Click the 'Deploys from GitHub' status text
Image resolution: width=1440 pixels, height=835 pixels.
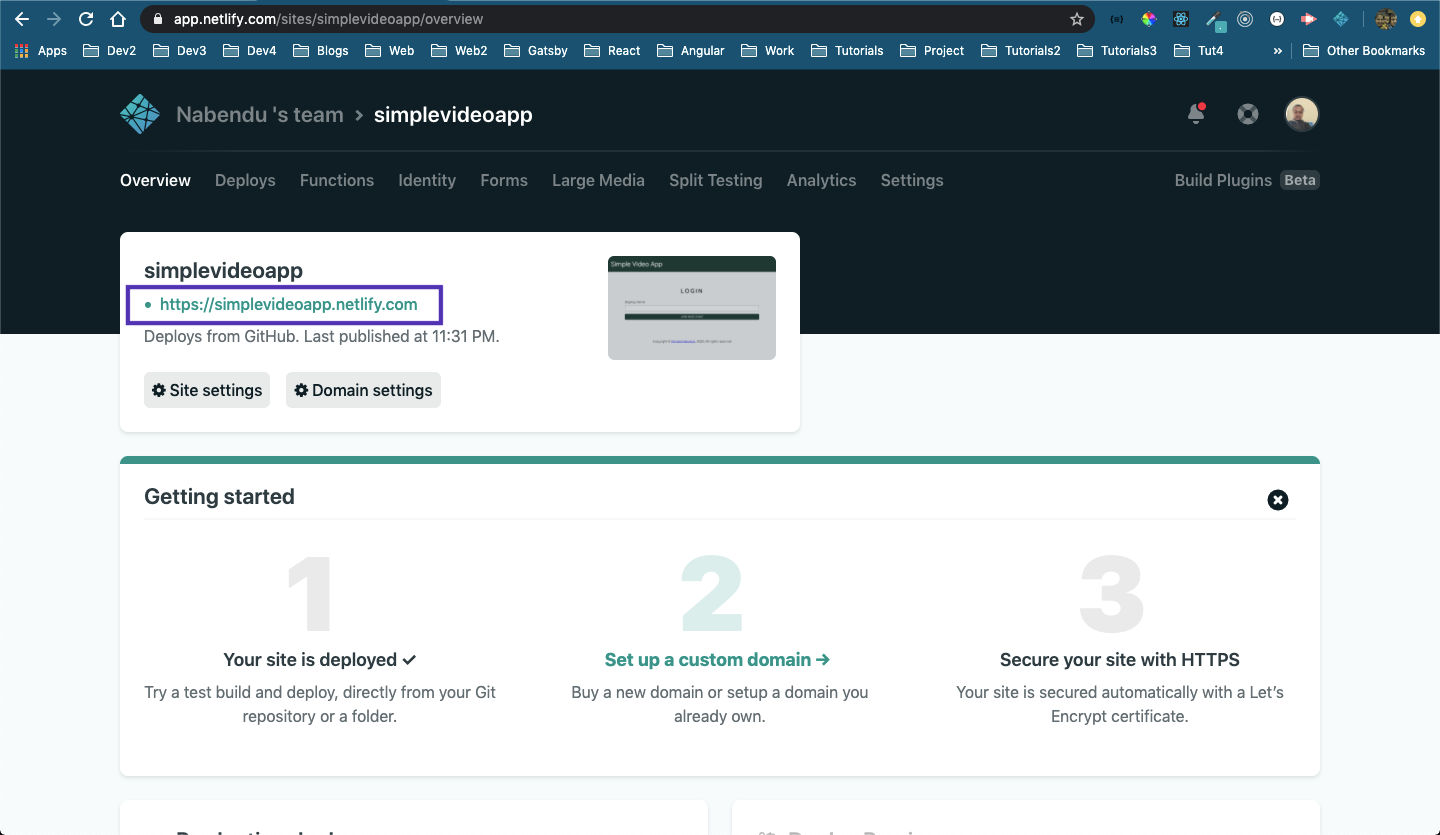coord(321,336)
